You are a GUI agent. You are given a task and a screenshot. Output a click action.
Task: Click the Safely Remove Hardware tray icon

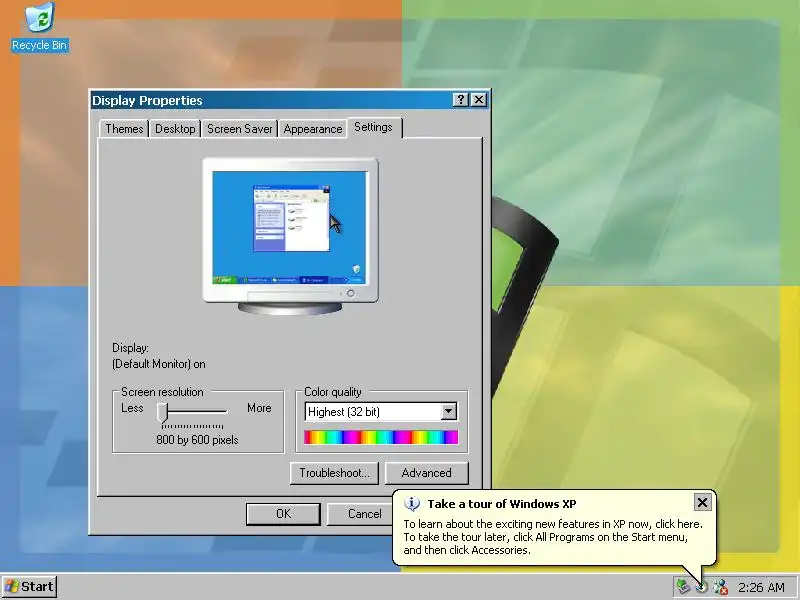683,587
